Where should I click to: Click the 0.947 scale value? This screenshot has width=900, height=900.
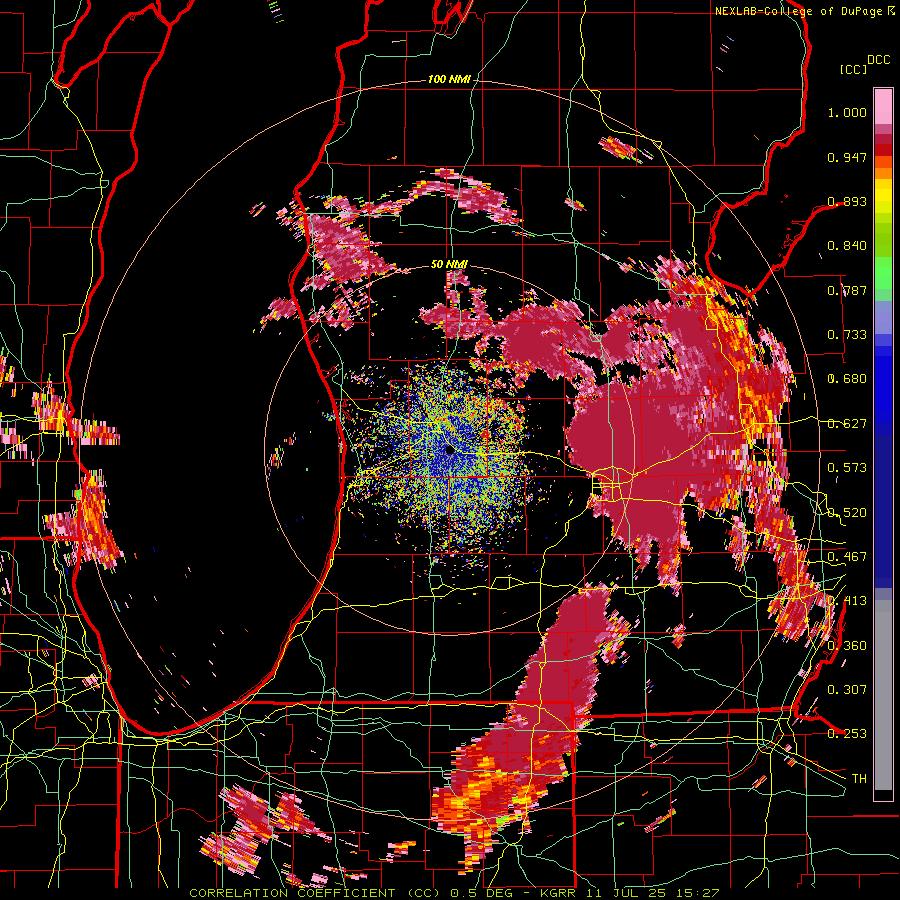[847, 157]
